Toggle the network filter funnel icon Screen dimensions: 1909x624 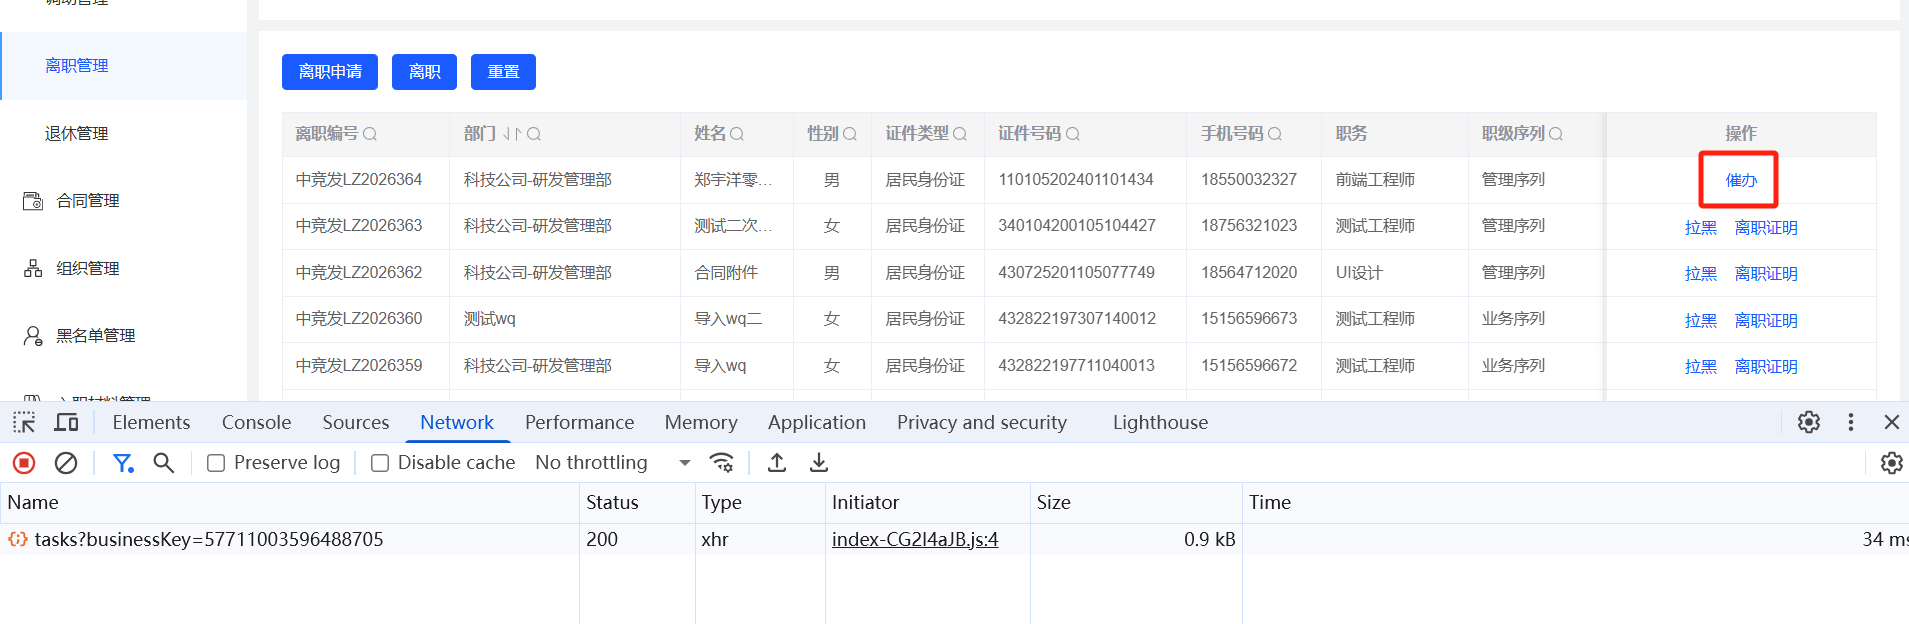click(x=123, y=463)
